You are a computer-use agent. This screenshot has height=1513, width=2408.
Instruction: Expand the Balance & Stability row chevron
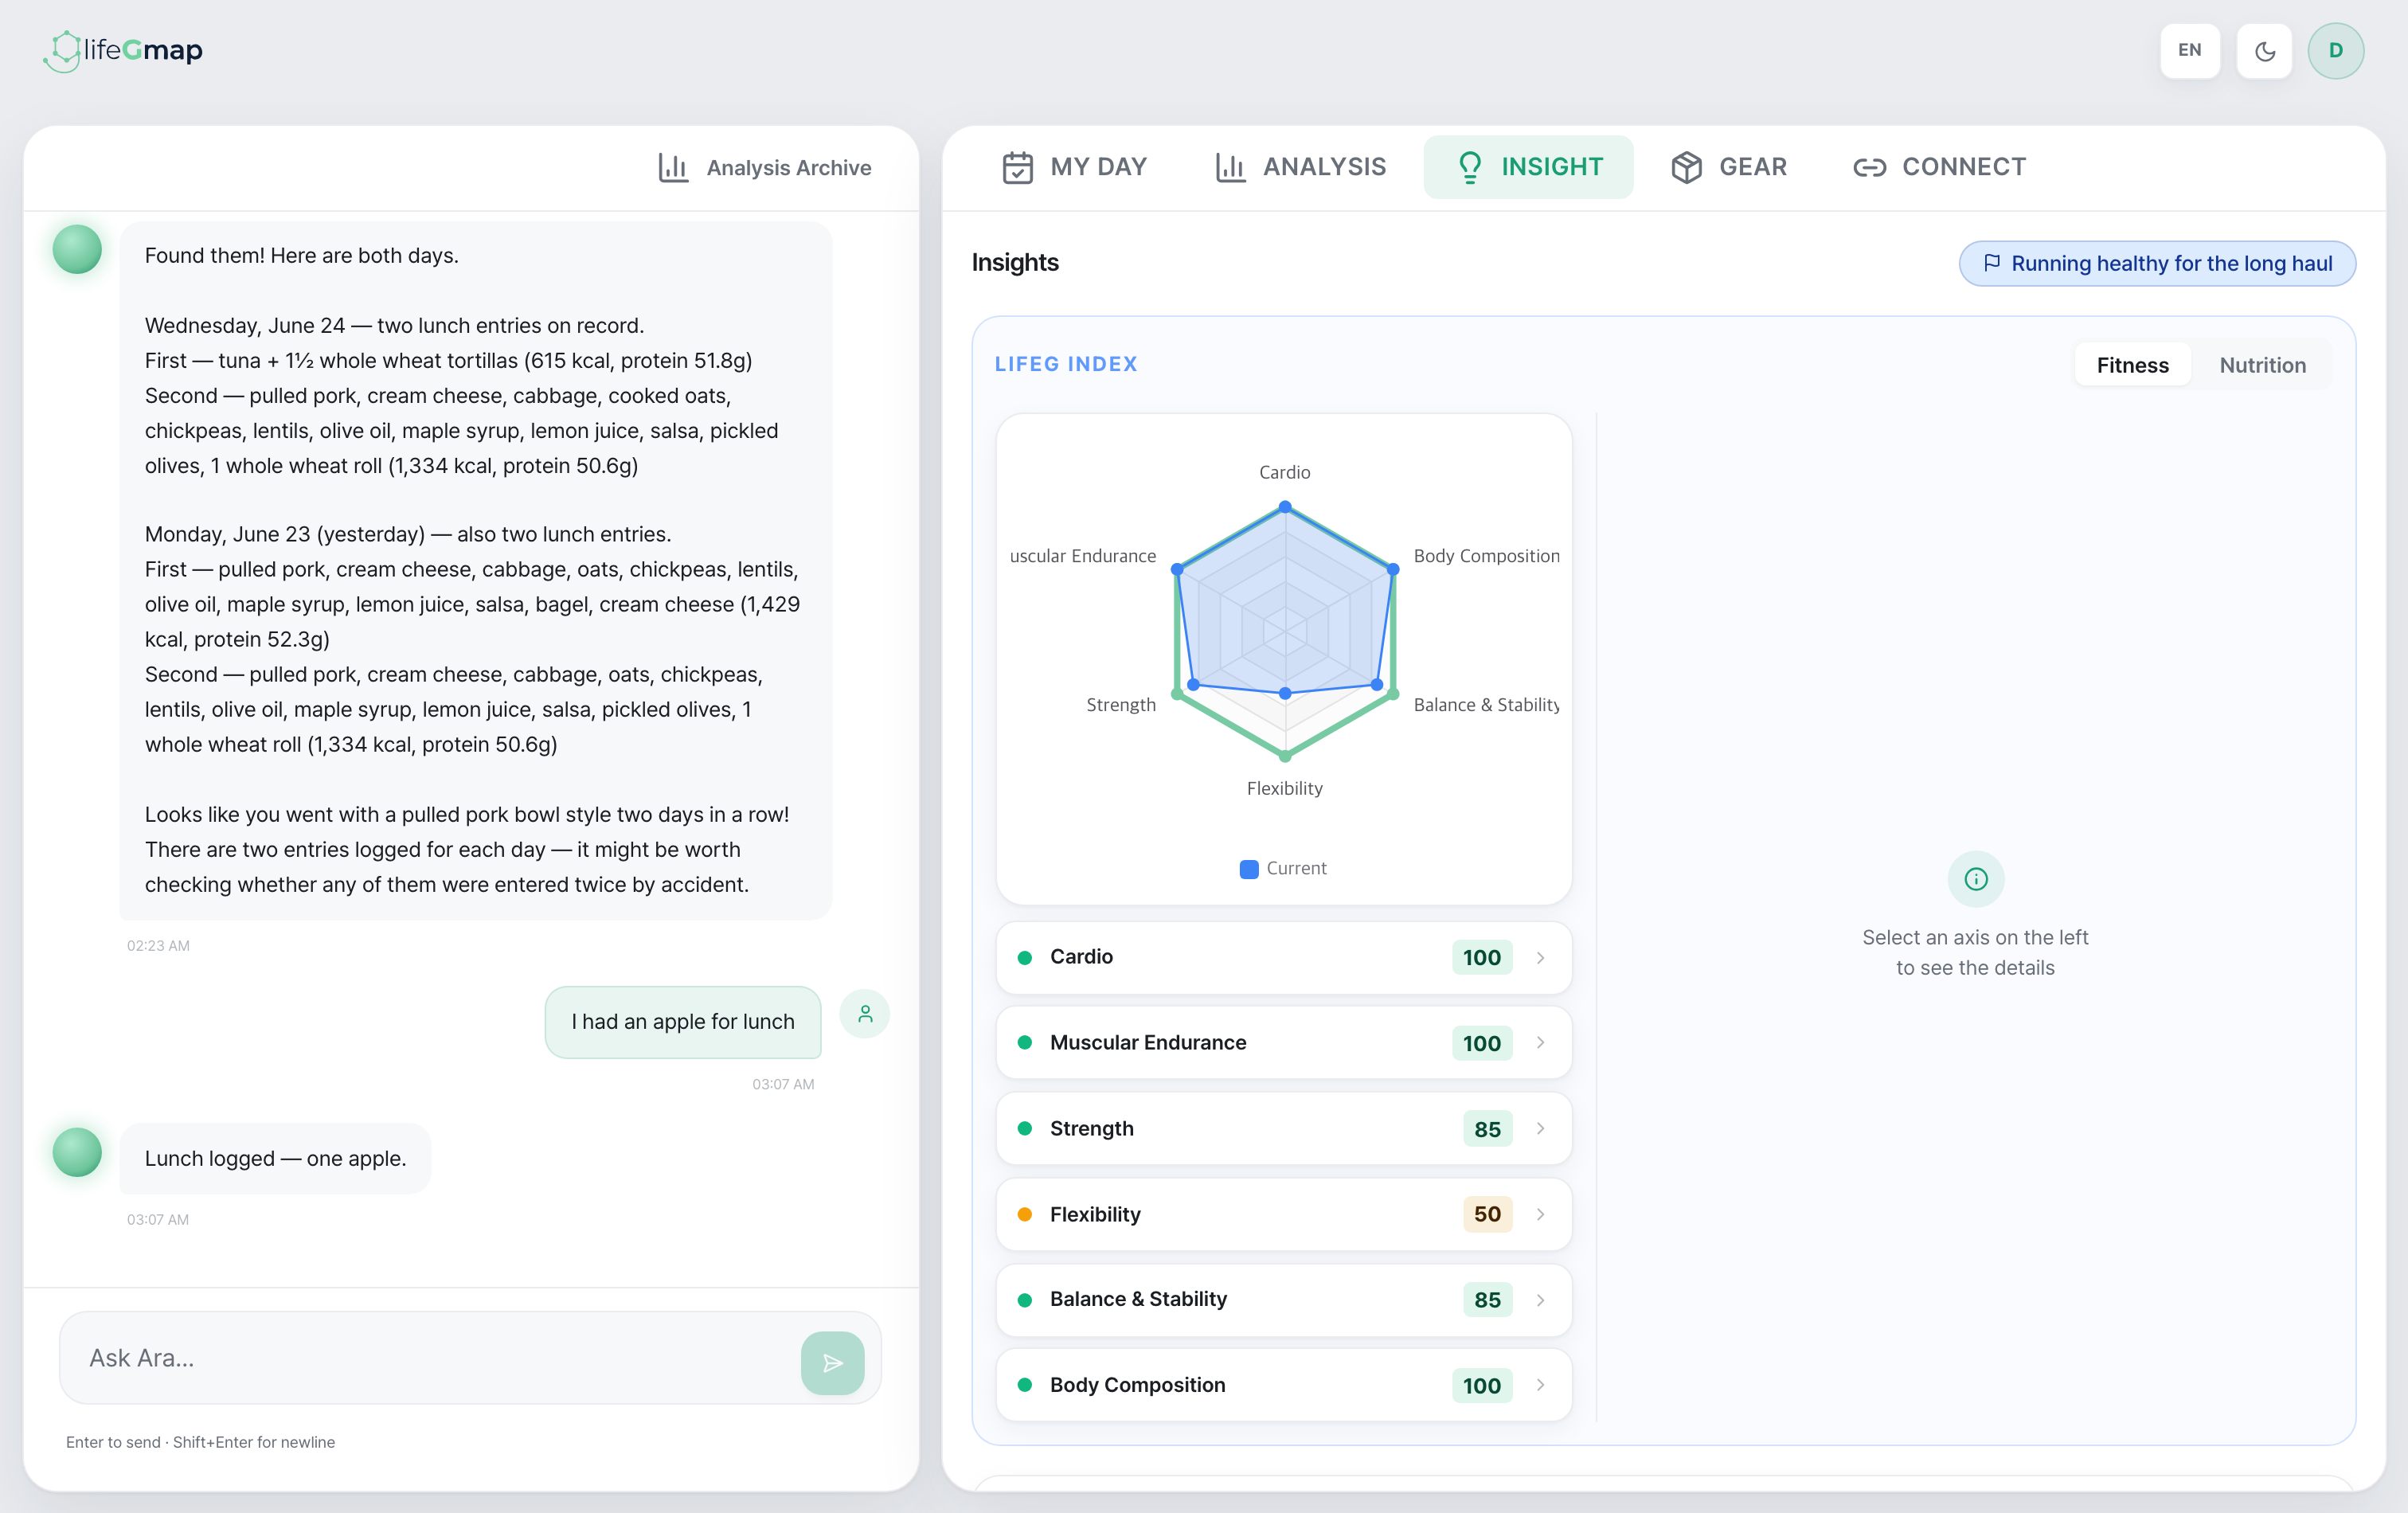click(x=1540, y=1300)
